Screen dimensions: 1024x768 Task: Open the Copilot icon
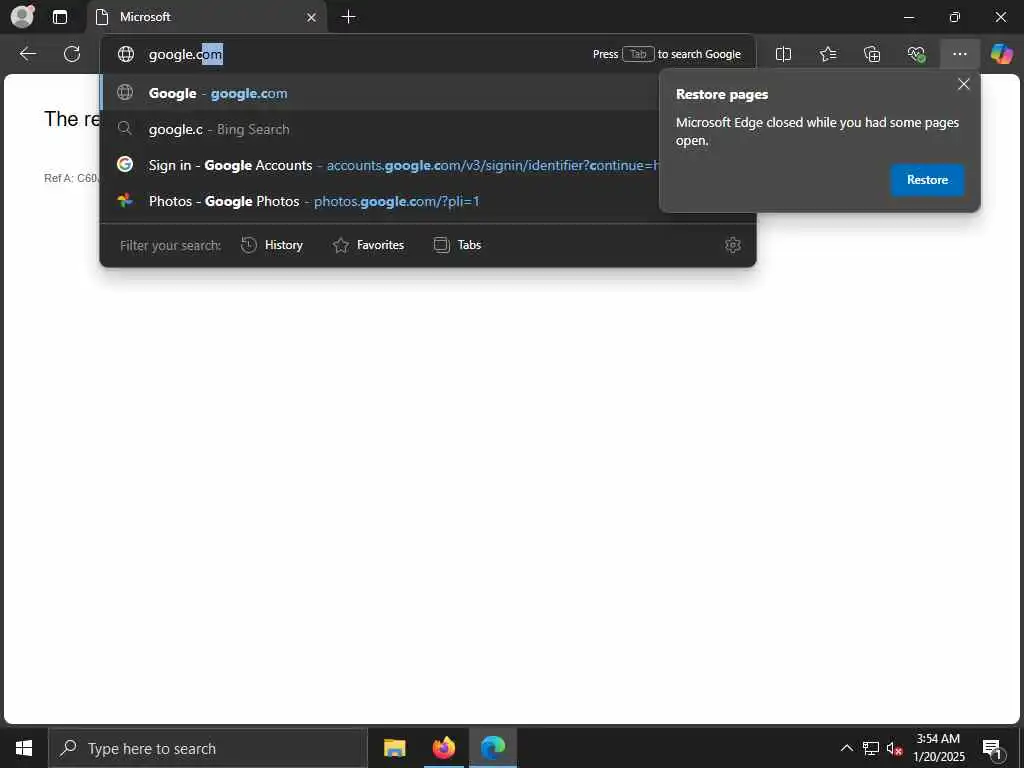click(x=1001, y=54)
